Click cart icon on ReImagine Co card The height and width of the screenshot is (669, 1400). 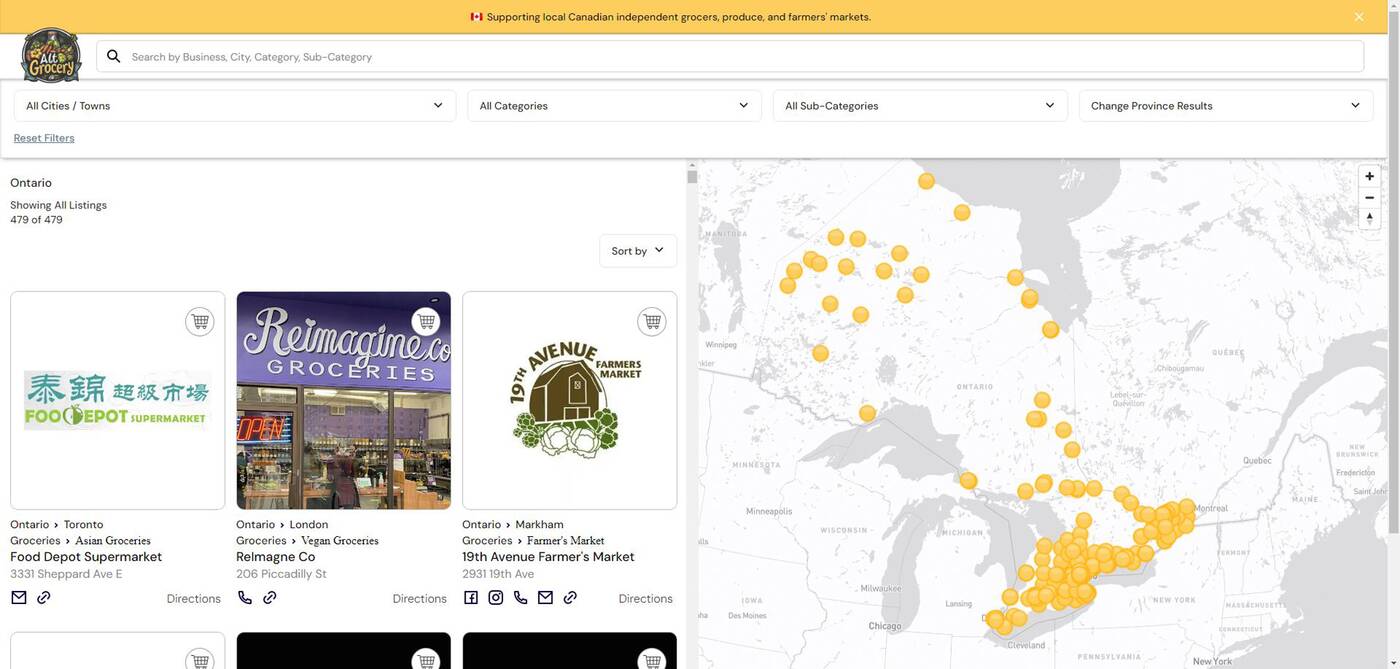click(x=426, y=322)
